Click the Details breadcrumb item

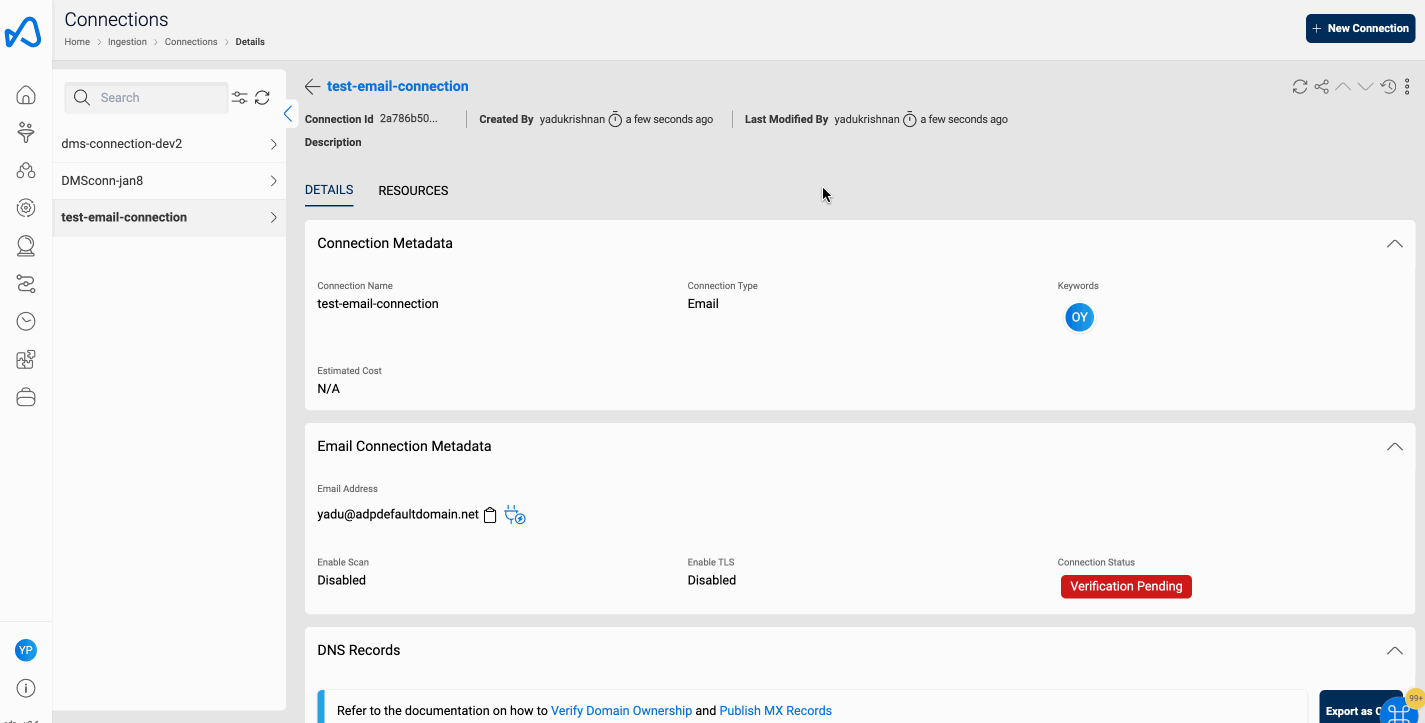250,42
